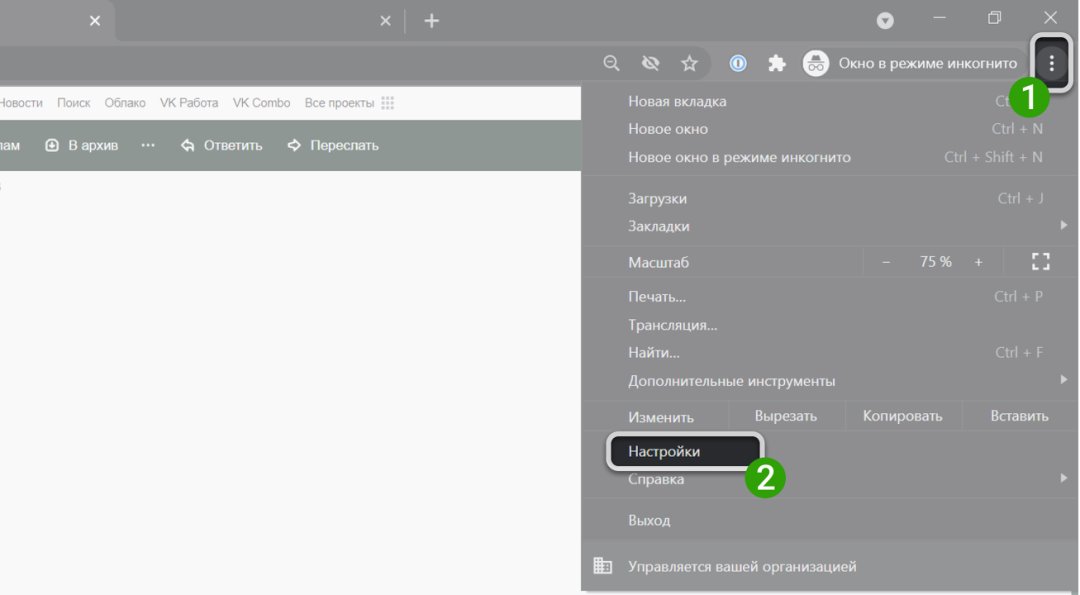Click the incognito window profile badge
The width and height of the screenshot is (1080, 595).
[910, 64]
